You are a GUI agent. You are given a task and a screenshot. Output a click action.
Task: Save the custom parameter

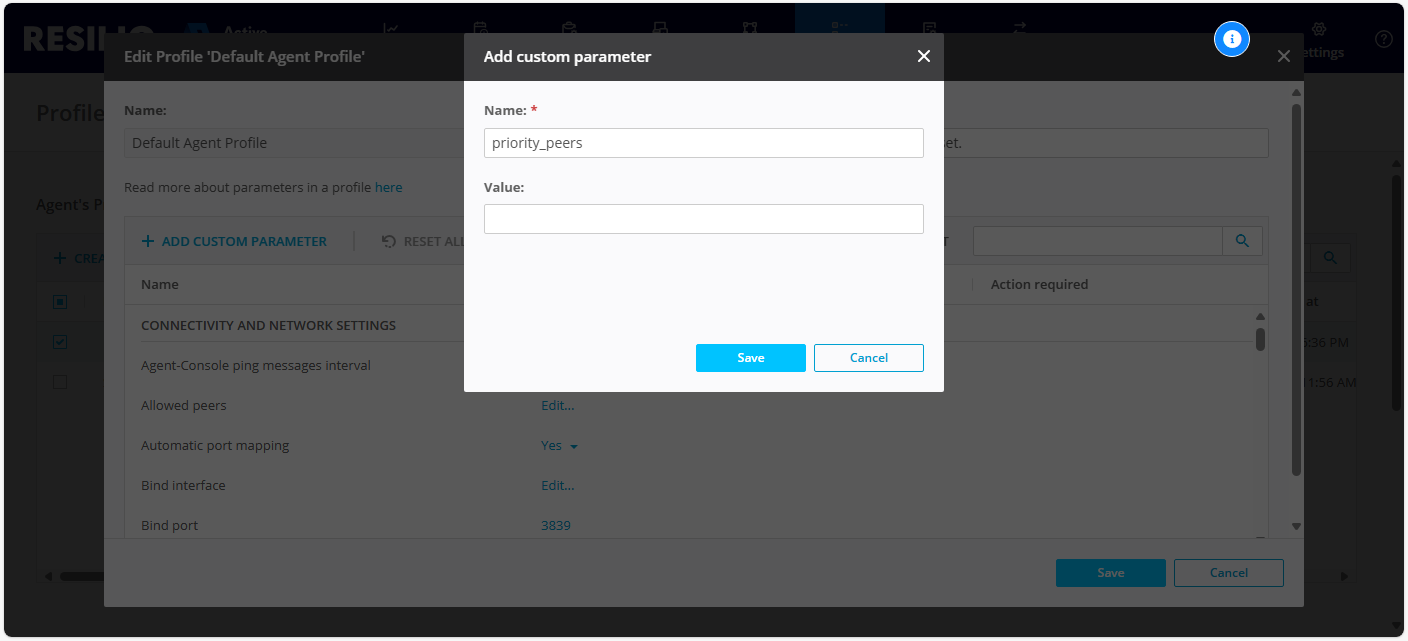[x=750, y=358]
